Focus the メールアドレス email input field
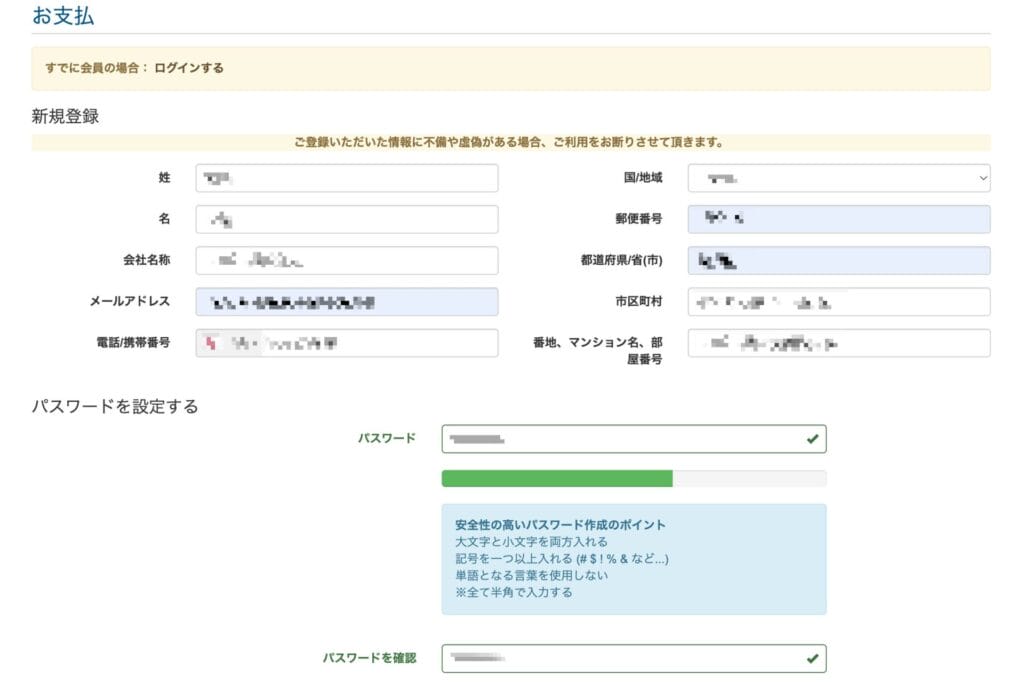The width and height of the screenshot is (1024, 683). (346, 301)
